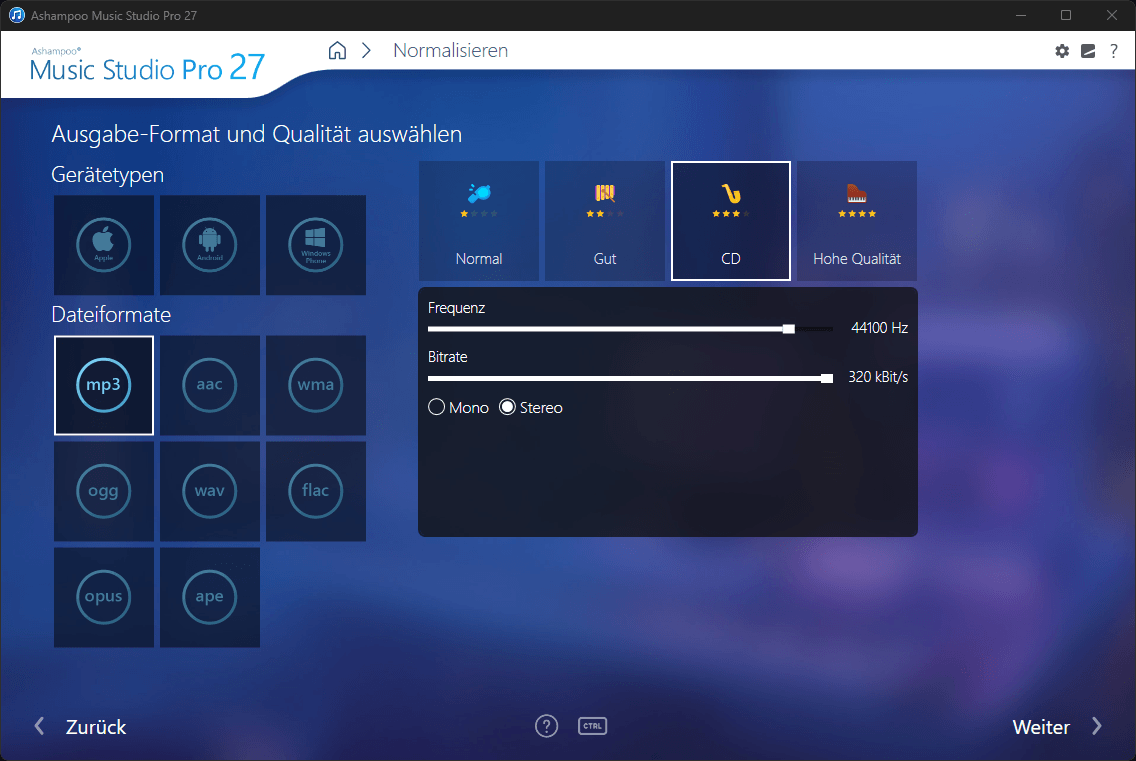Select the Gut quality preset
Image resolution: width=1136 pixels, height=761 pixels.
pyautogui.click(x=605, y=221)
